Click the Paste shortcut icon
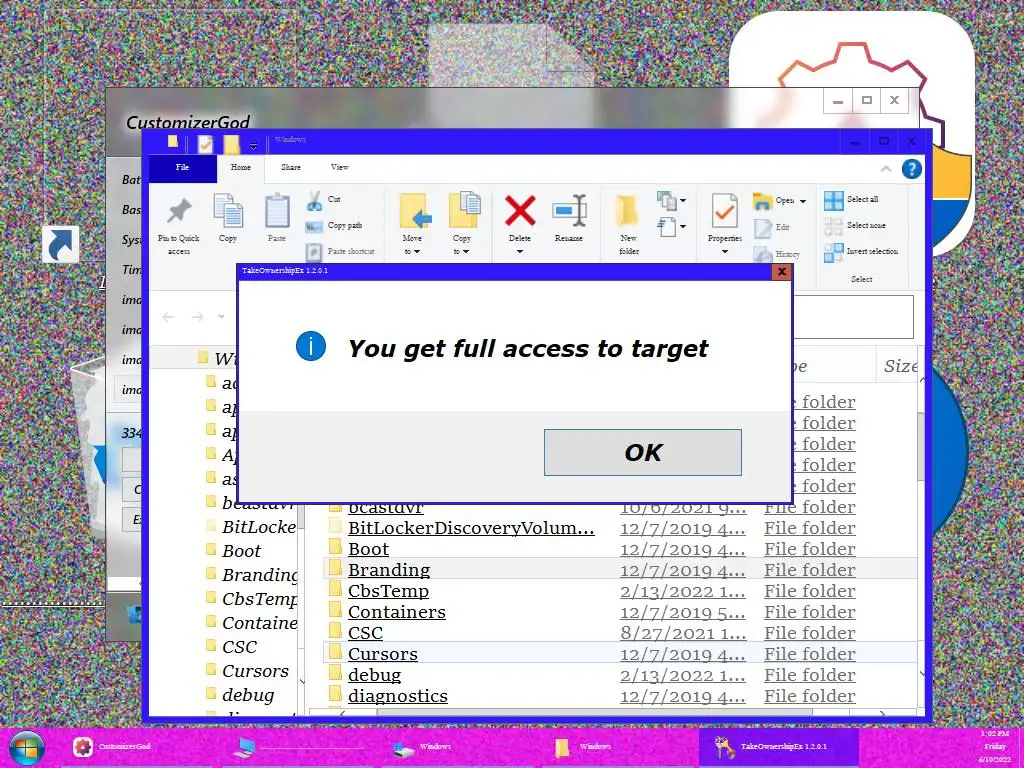 (x=314, y=251)
